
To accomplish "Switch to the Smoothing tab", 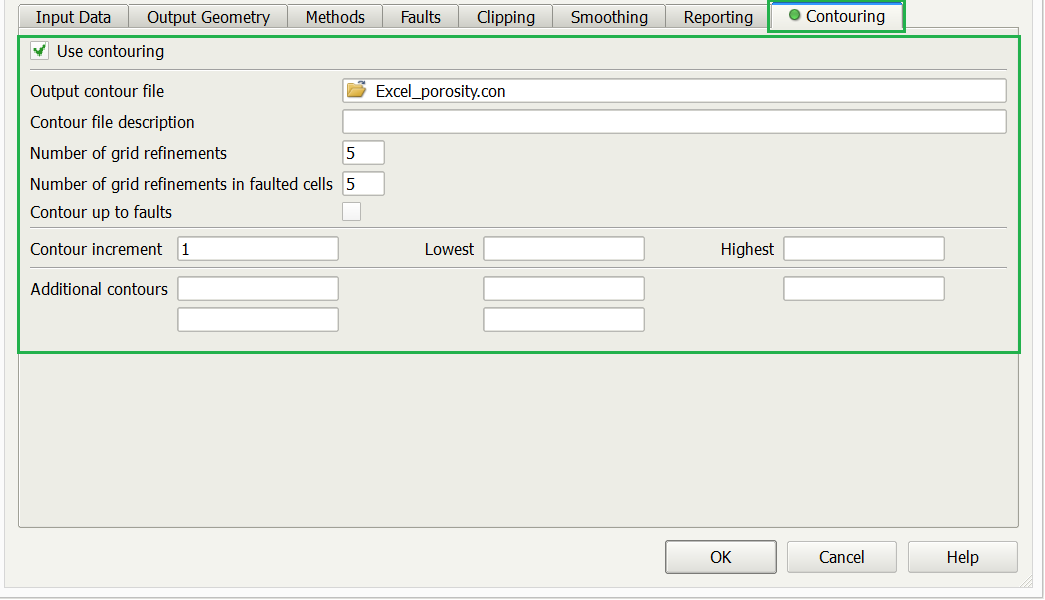I will (609, 17).
